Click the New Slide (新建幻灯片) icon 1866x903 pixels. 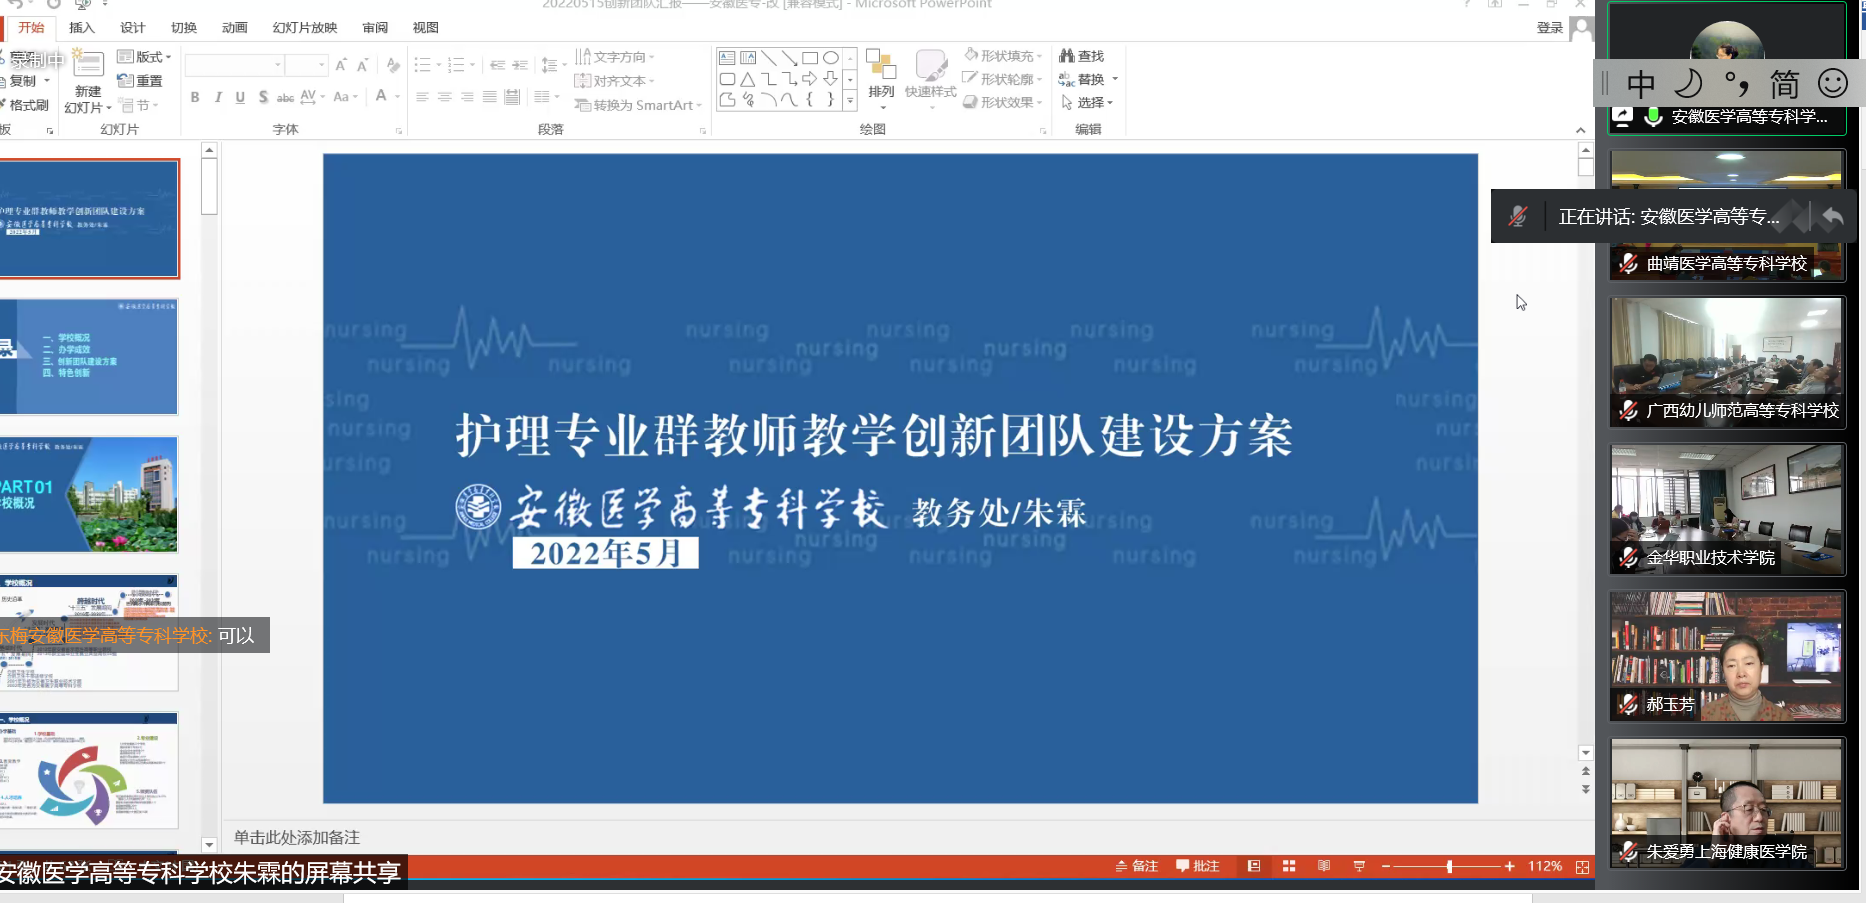click(x=88, y=66)
